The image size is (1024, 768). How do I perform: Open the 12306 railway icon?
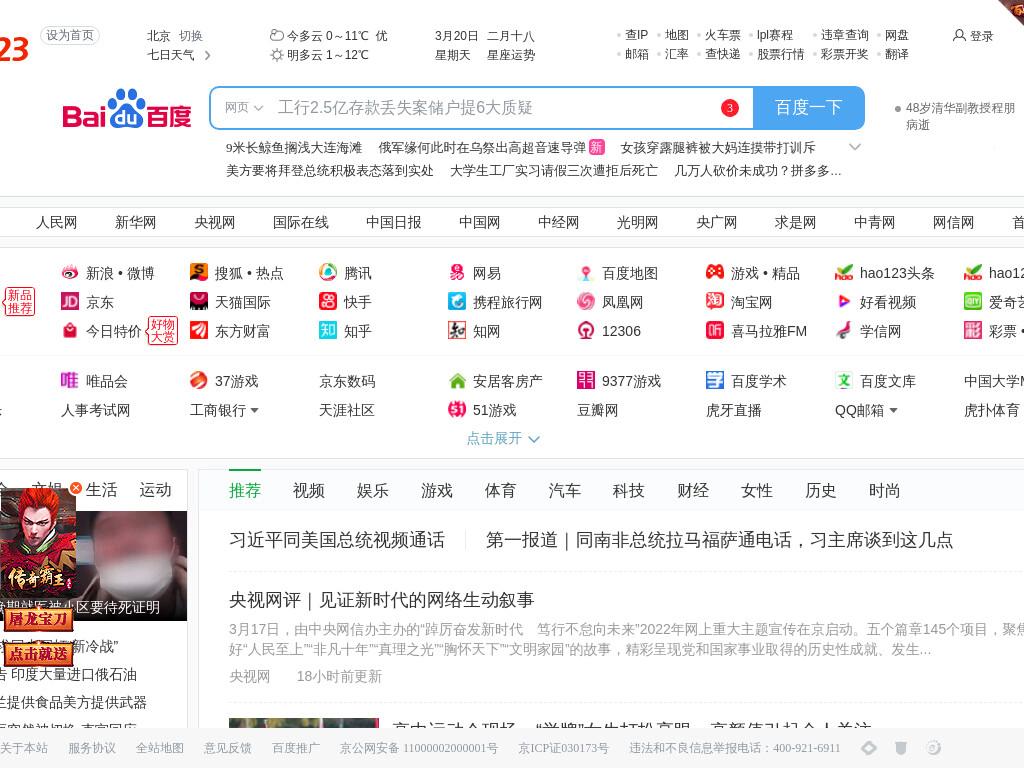tap(586, 330)
